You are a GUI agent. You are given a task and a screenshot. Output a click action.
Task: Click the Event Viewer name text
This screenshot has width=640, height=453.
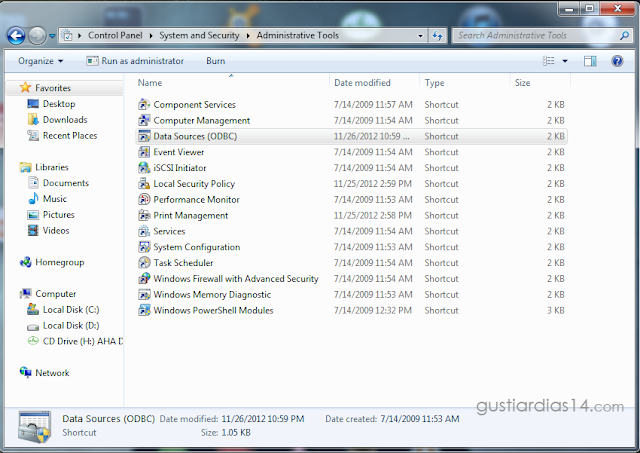tap(179, 152)
